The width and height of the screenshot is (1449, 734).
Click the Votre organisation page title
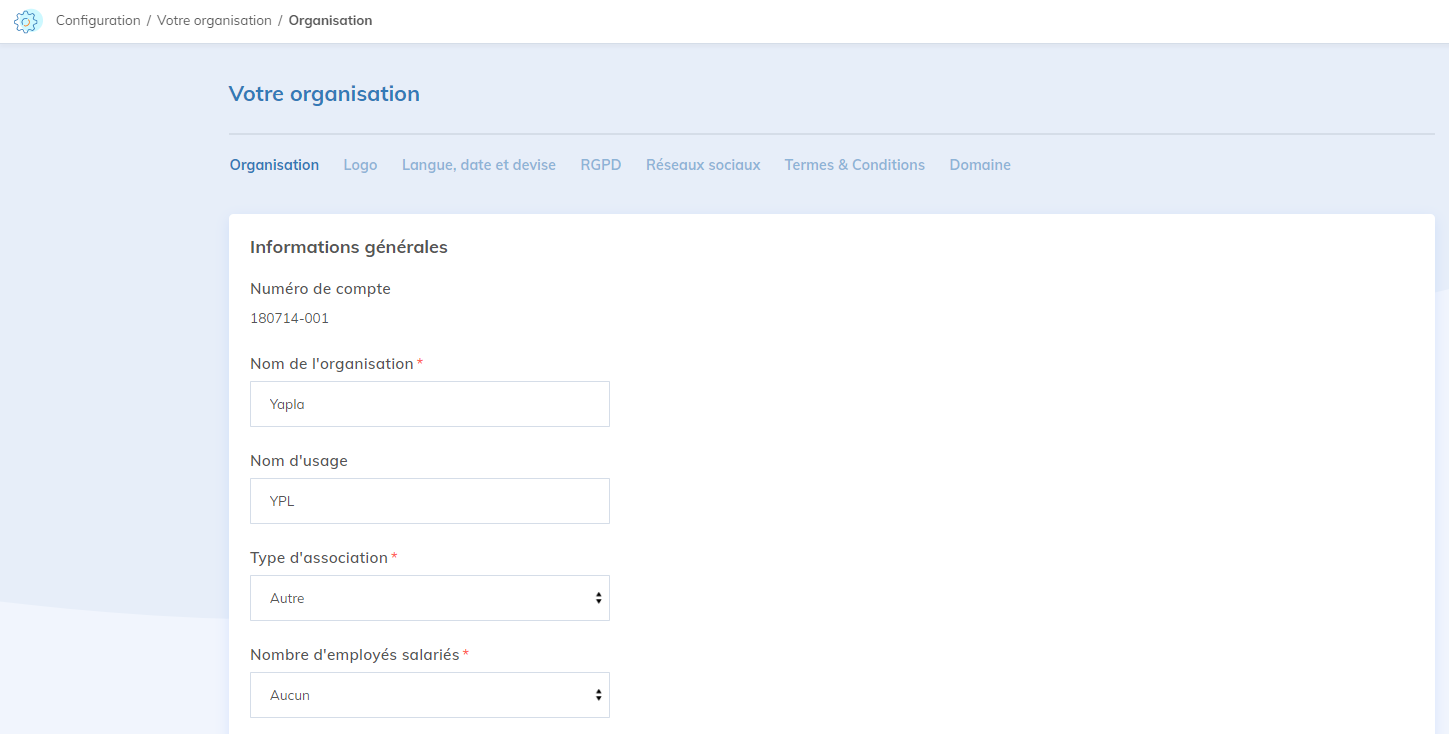[x=324, y=94]
